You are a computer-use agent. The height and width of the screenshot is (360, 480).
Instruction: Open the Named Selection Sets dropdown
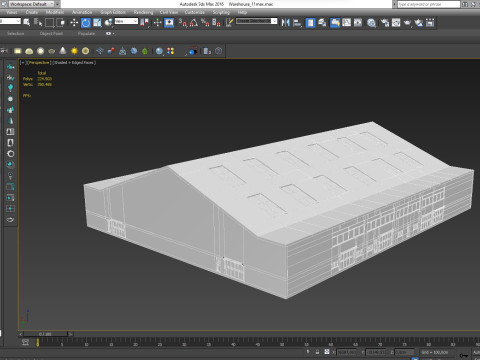257,21
